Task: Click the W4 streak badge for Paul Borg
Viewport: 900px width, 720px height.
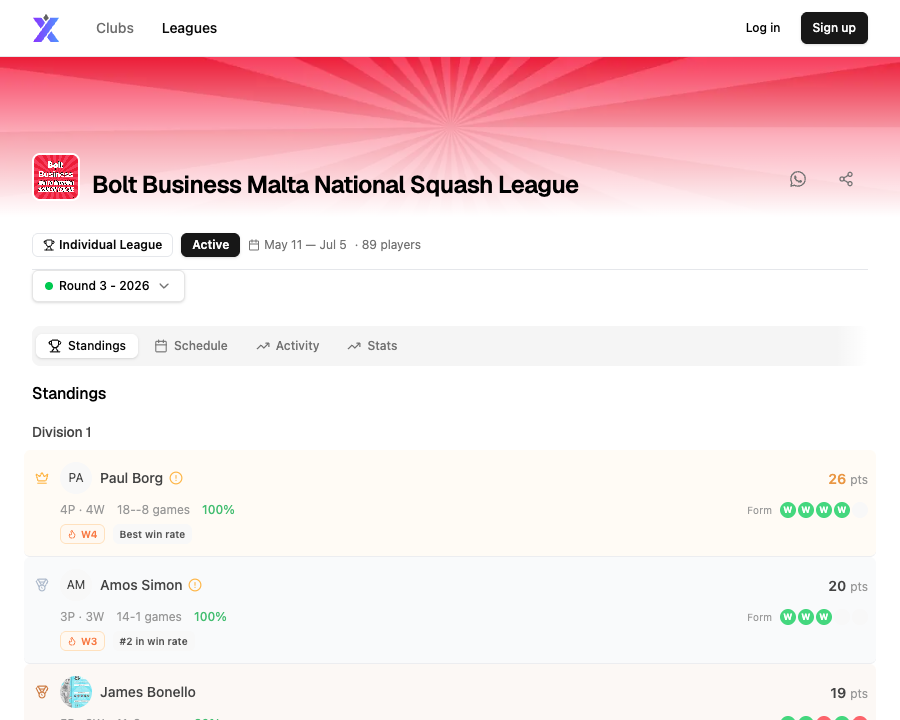Action: pyautogui.click(x=83, y=534)
